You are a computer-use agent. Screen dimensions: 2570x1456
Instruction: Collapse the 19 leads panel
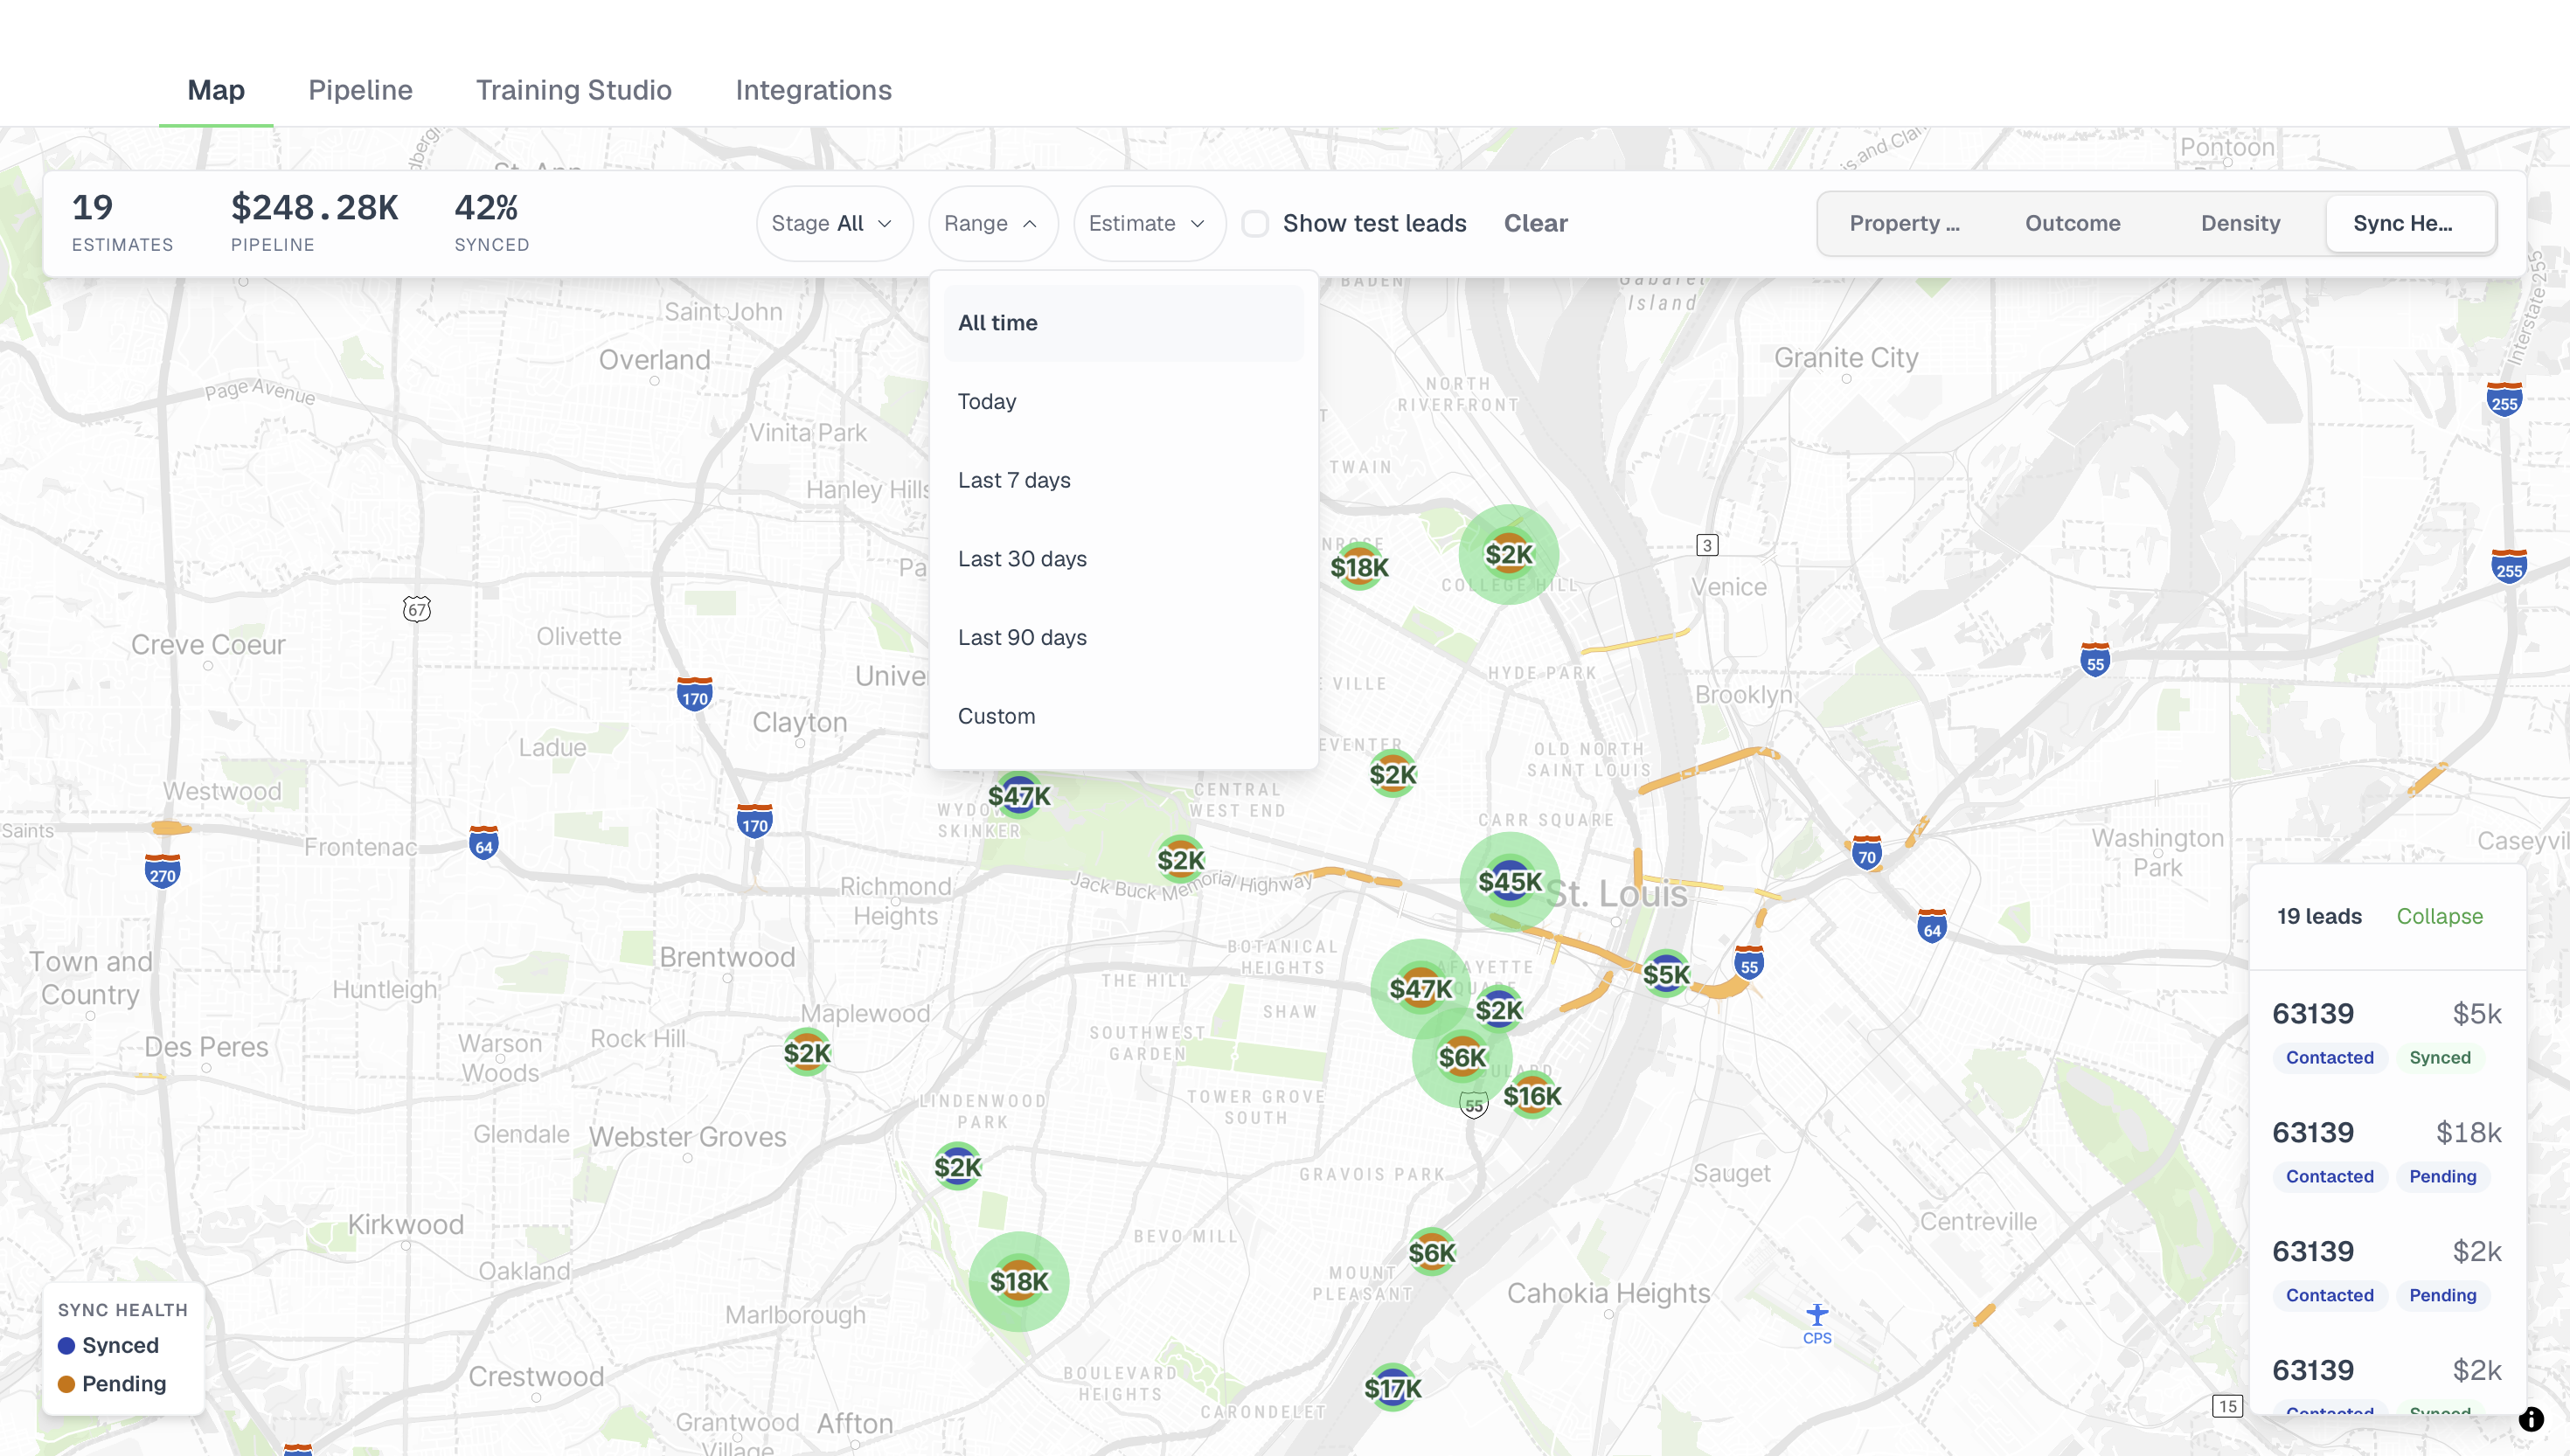2439,916
